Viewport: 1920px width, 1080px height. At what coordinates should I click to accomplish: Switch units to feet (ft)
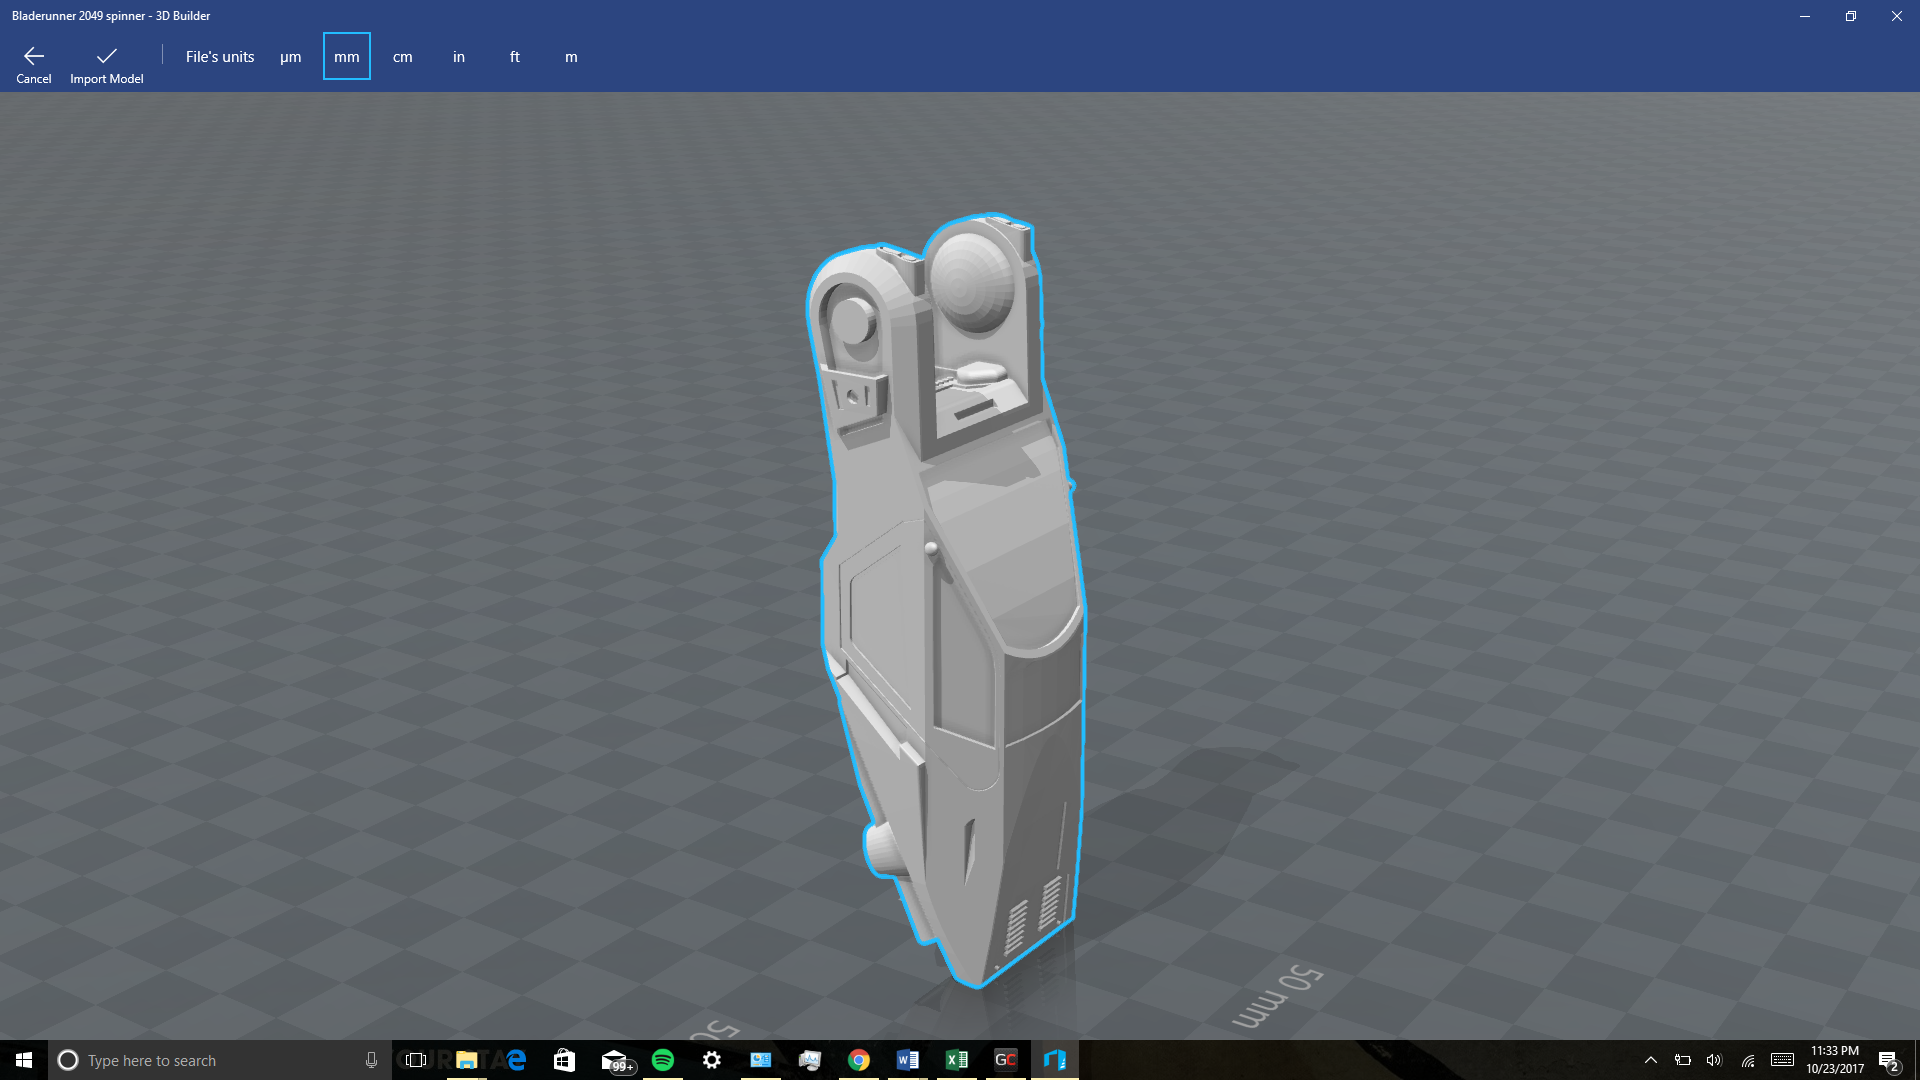[515, 57]
